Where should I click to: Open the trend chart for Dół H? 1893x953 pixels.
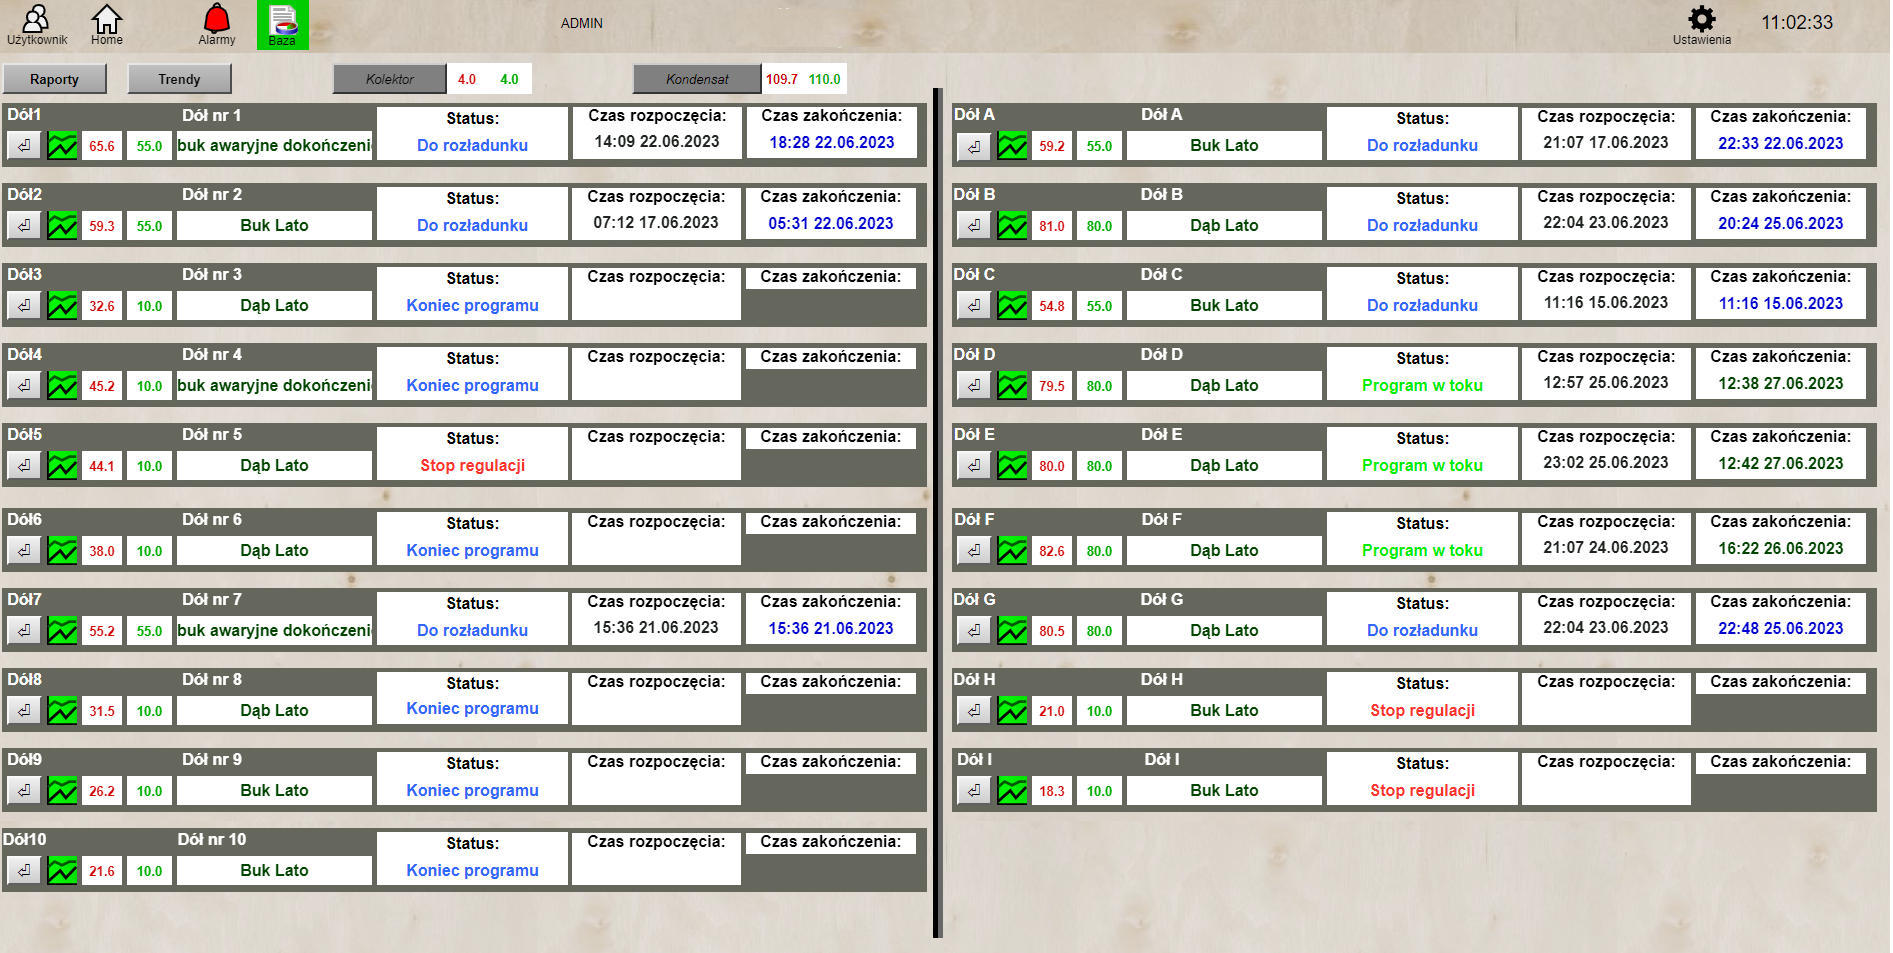click(x=1012, y=710)
